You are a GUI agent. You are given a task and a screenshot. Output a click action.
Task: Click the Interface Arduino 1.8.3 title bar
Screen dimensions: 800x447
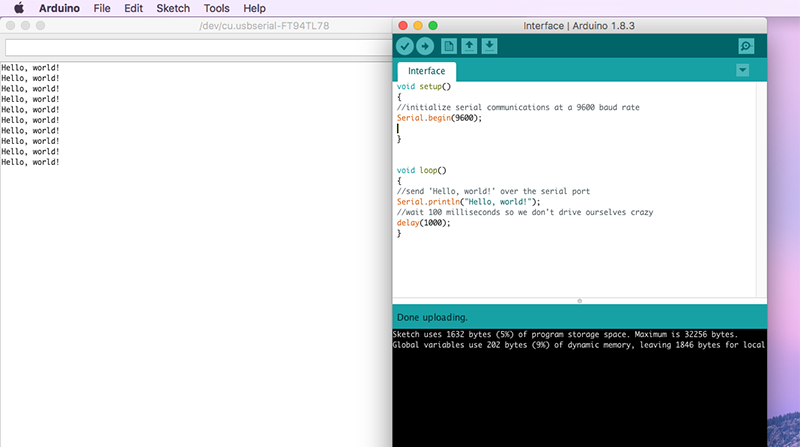579,26
